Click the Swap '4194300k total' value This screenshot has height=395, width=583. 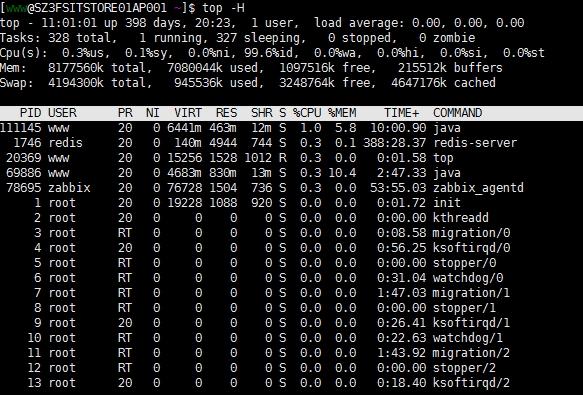pyautogui.click(x=97, y=83)
